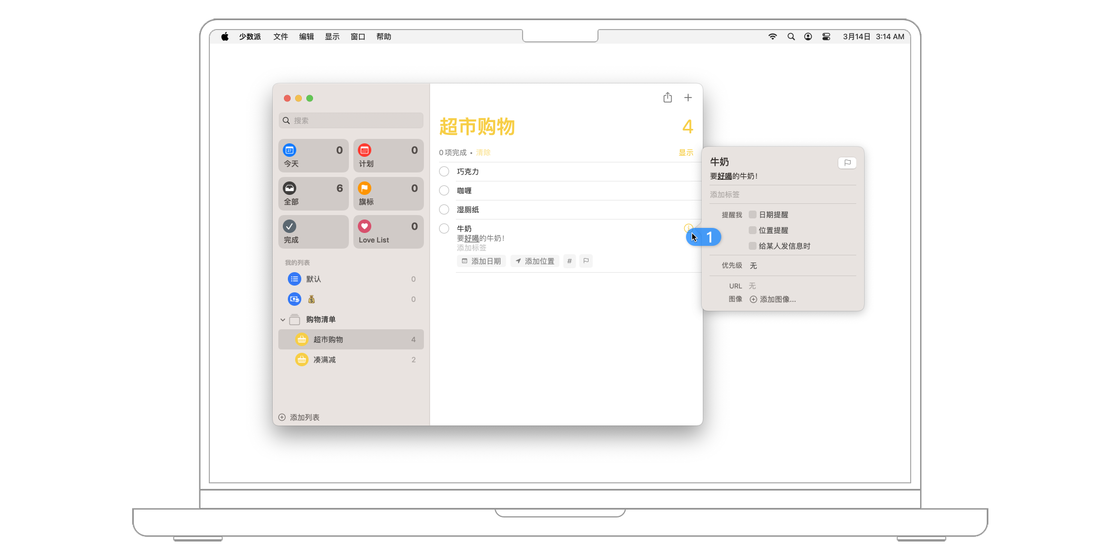Open the 少数派 app menu
1120x560 pixels.
[x=250, y=36]
